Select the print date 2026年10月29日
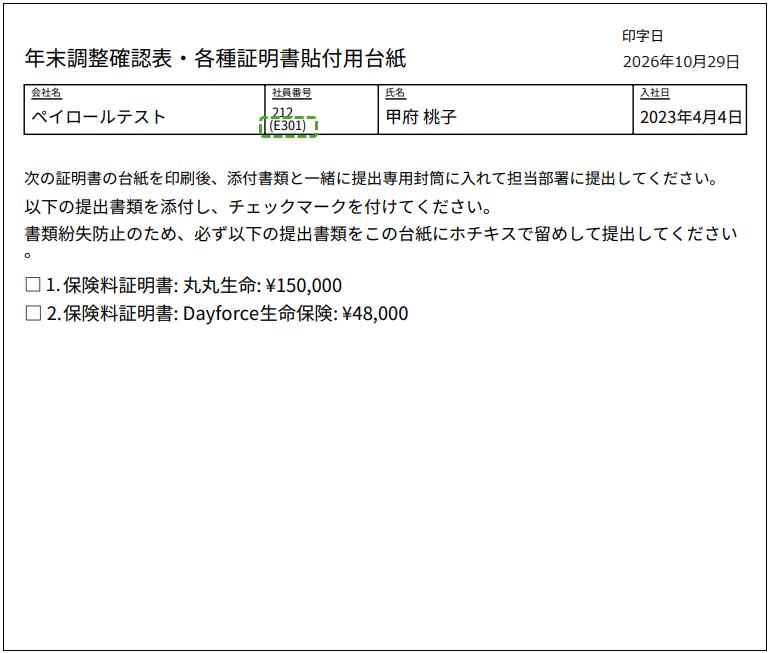The image size is (768, 653). (x=681, y=62)
